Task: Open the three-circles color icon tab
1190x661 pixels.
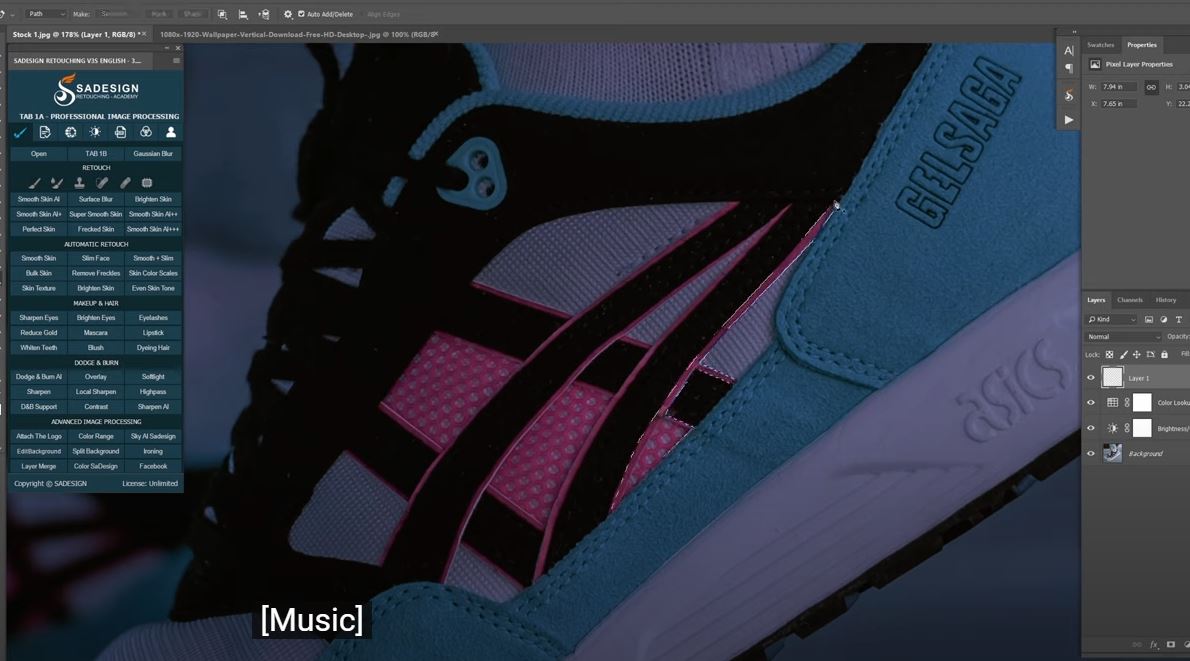Action: pos(146,133)
